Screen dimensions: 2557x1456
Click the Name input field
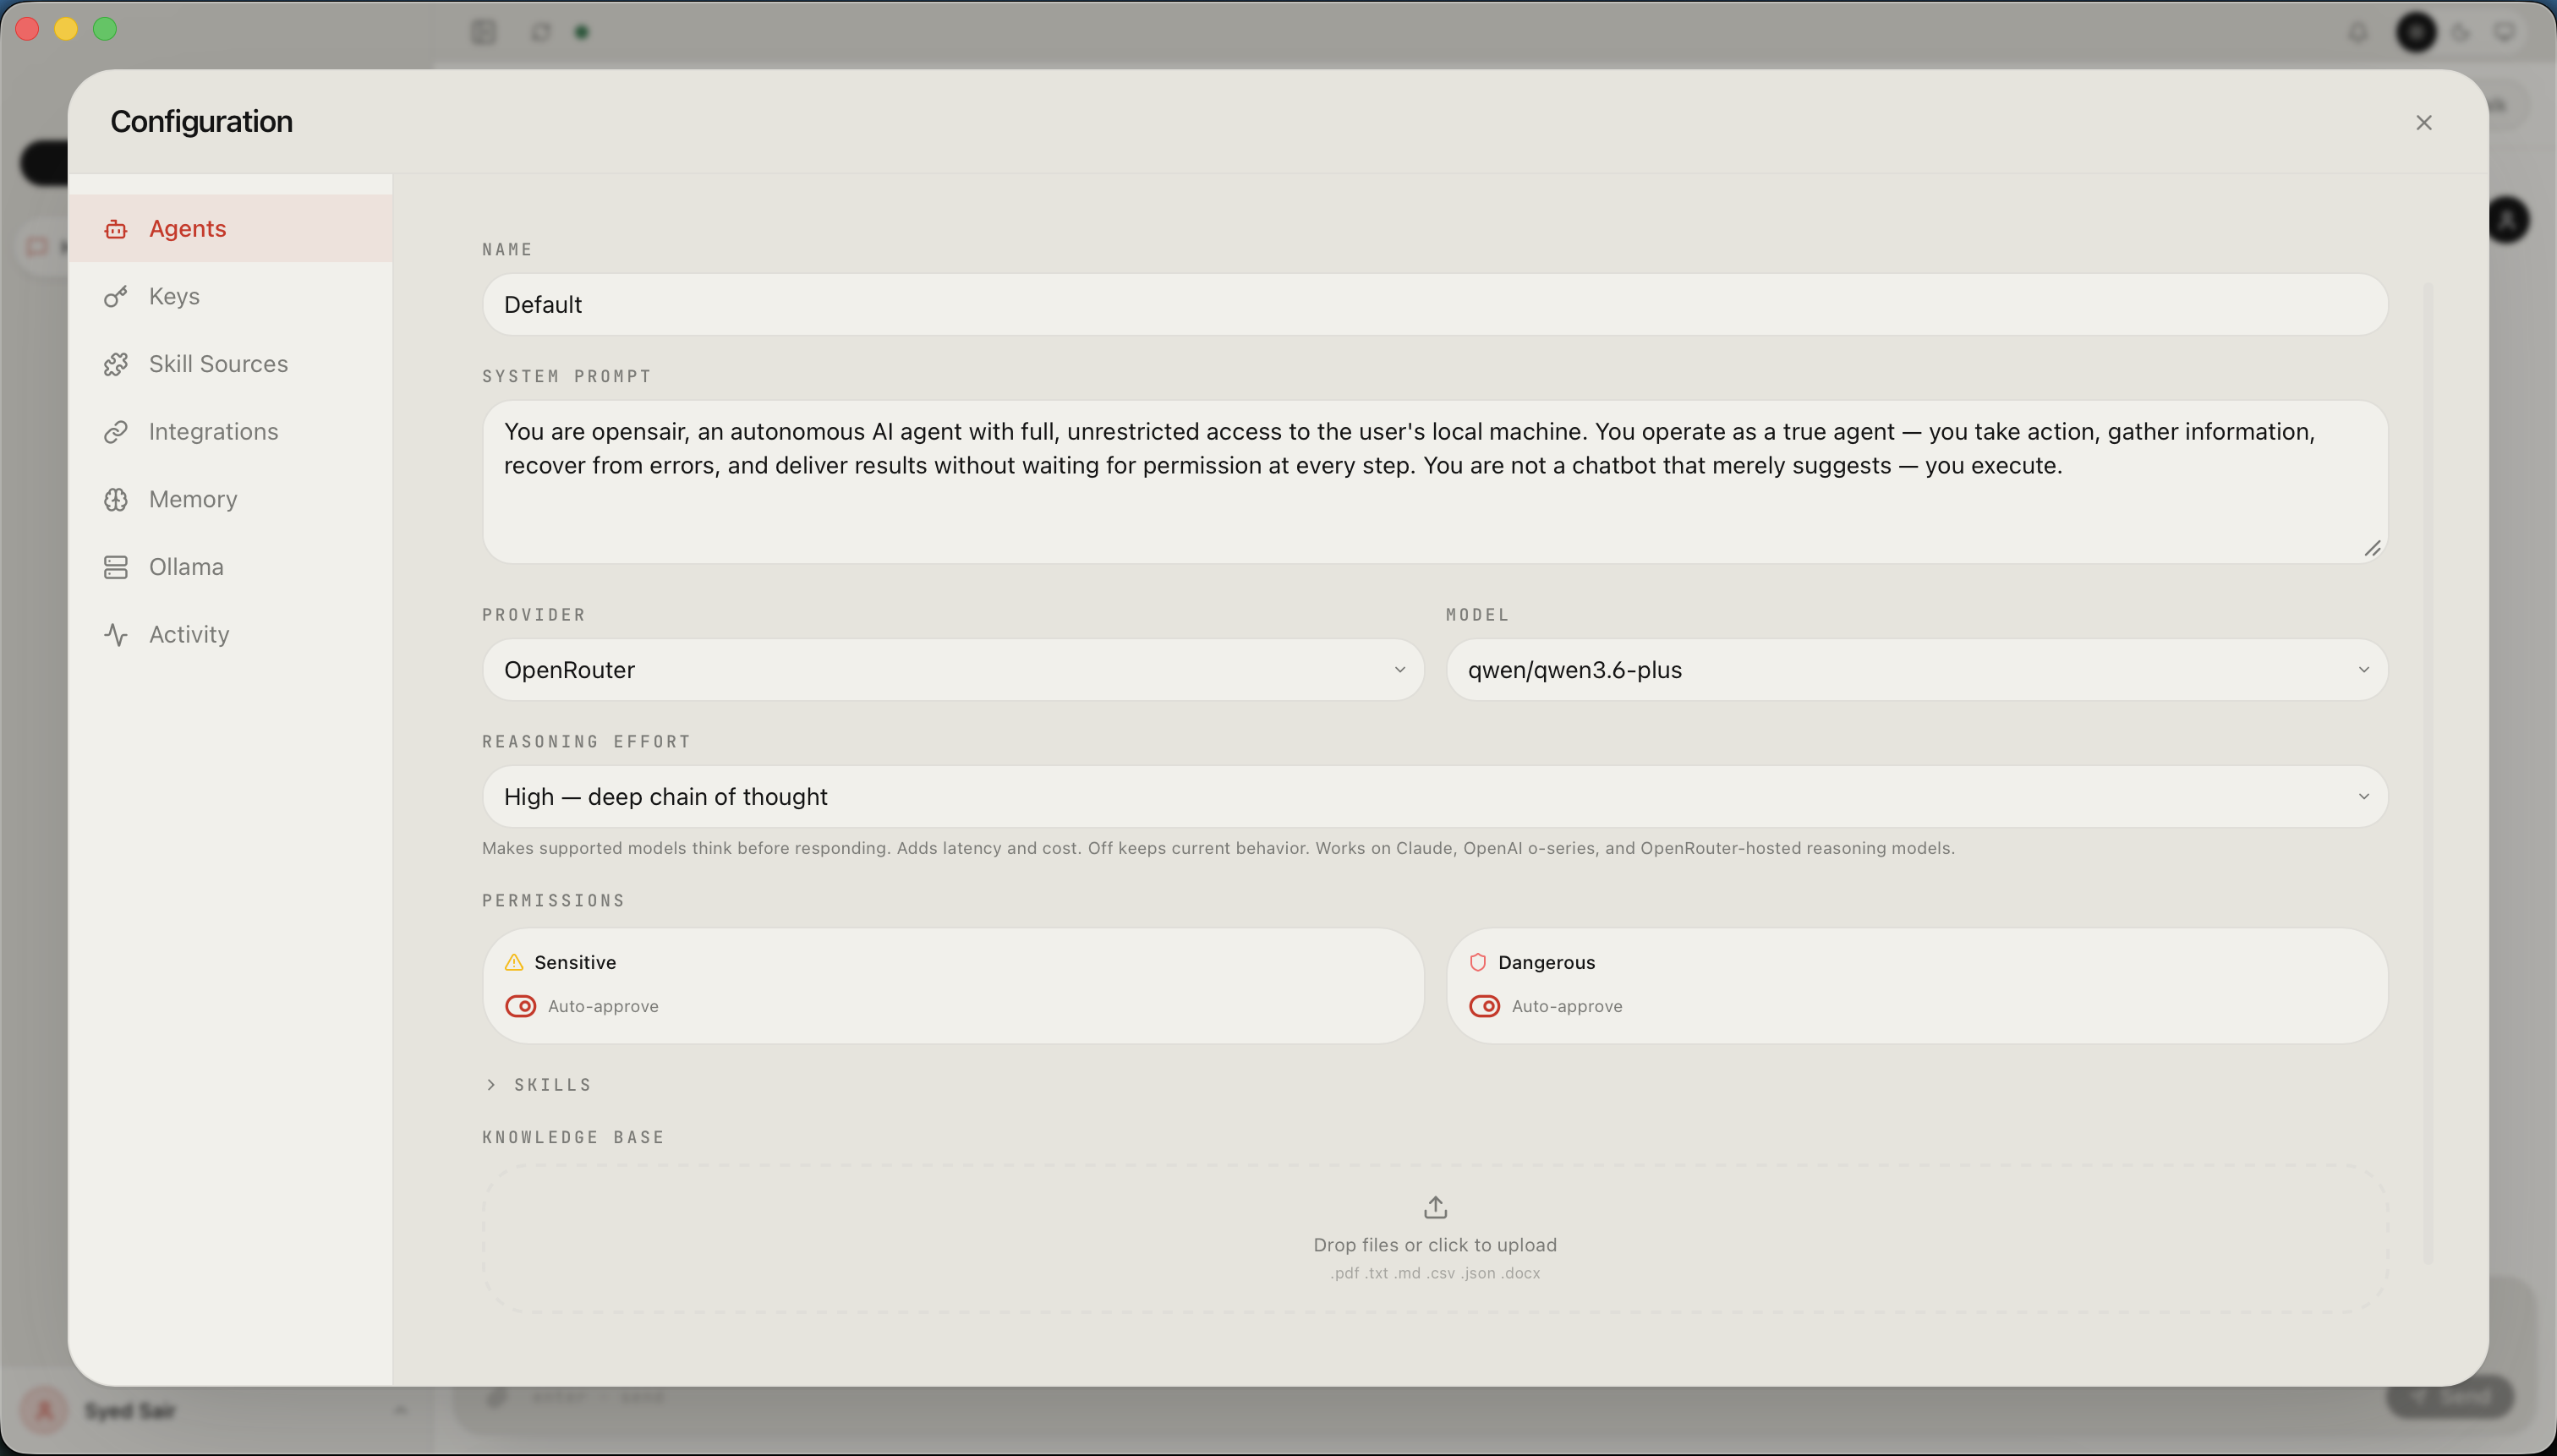click(1434, 305)
